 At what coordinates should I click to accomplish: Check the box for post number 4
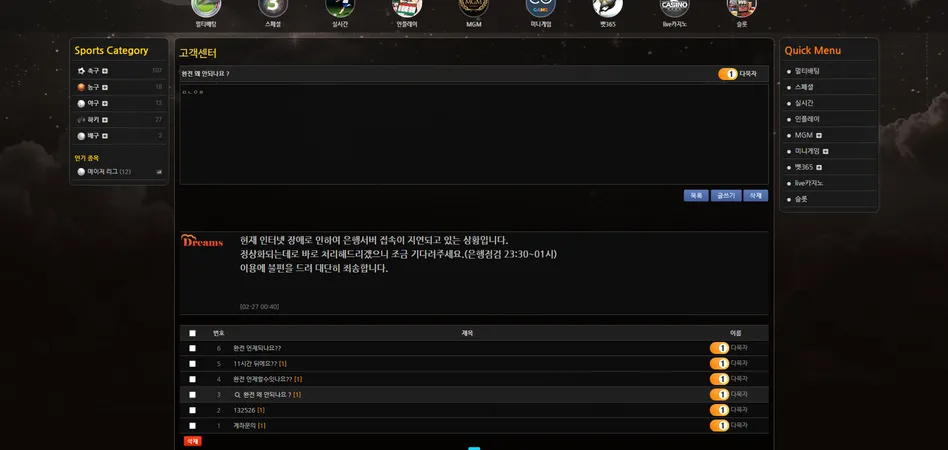[x=192, y=379]
